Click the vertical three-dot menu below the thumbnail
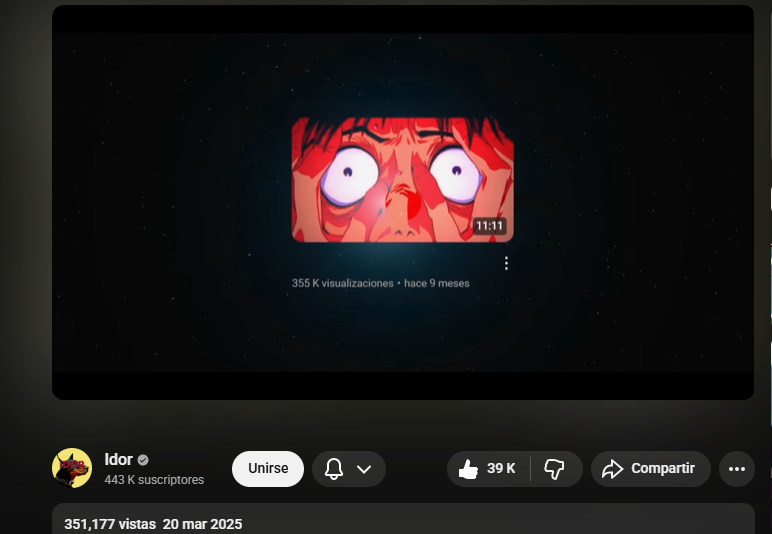Viewport: 772px width, 534px height. [x=506, y=263]
